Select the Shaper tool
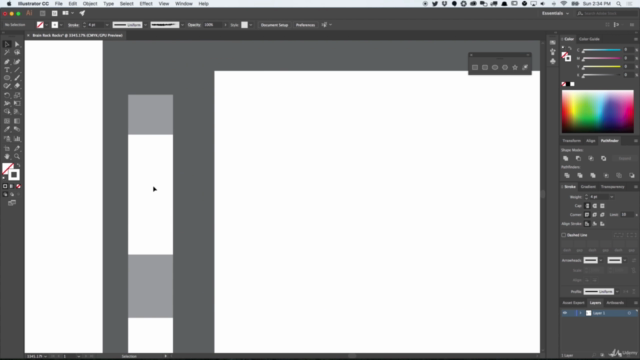 click(x=7, y=86)
